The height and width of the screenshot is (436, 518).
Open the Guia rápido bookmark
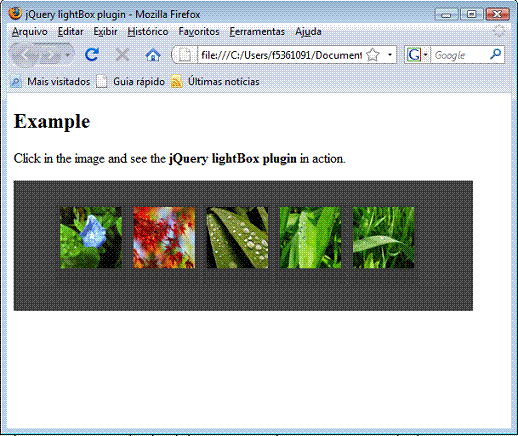coord(131,81)
